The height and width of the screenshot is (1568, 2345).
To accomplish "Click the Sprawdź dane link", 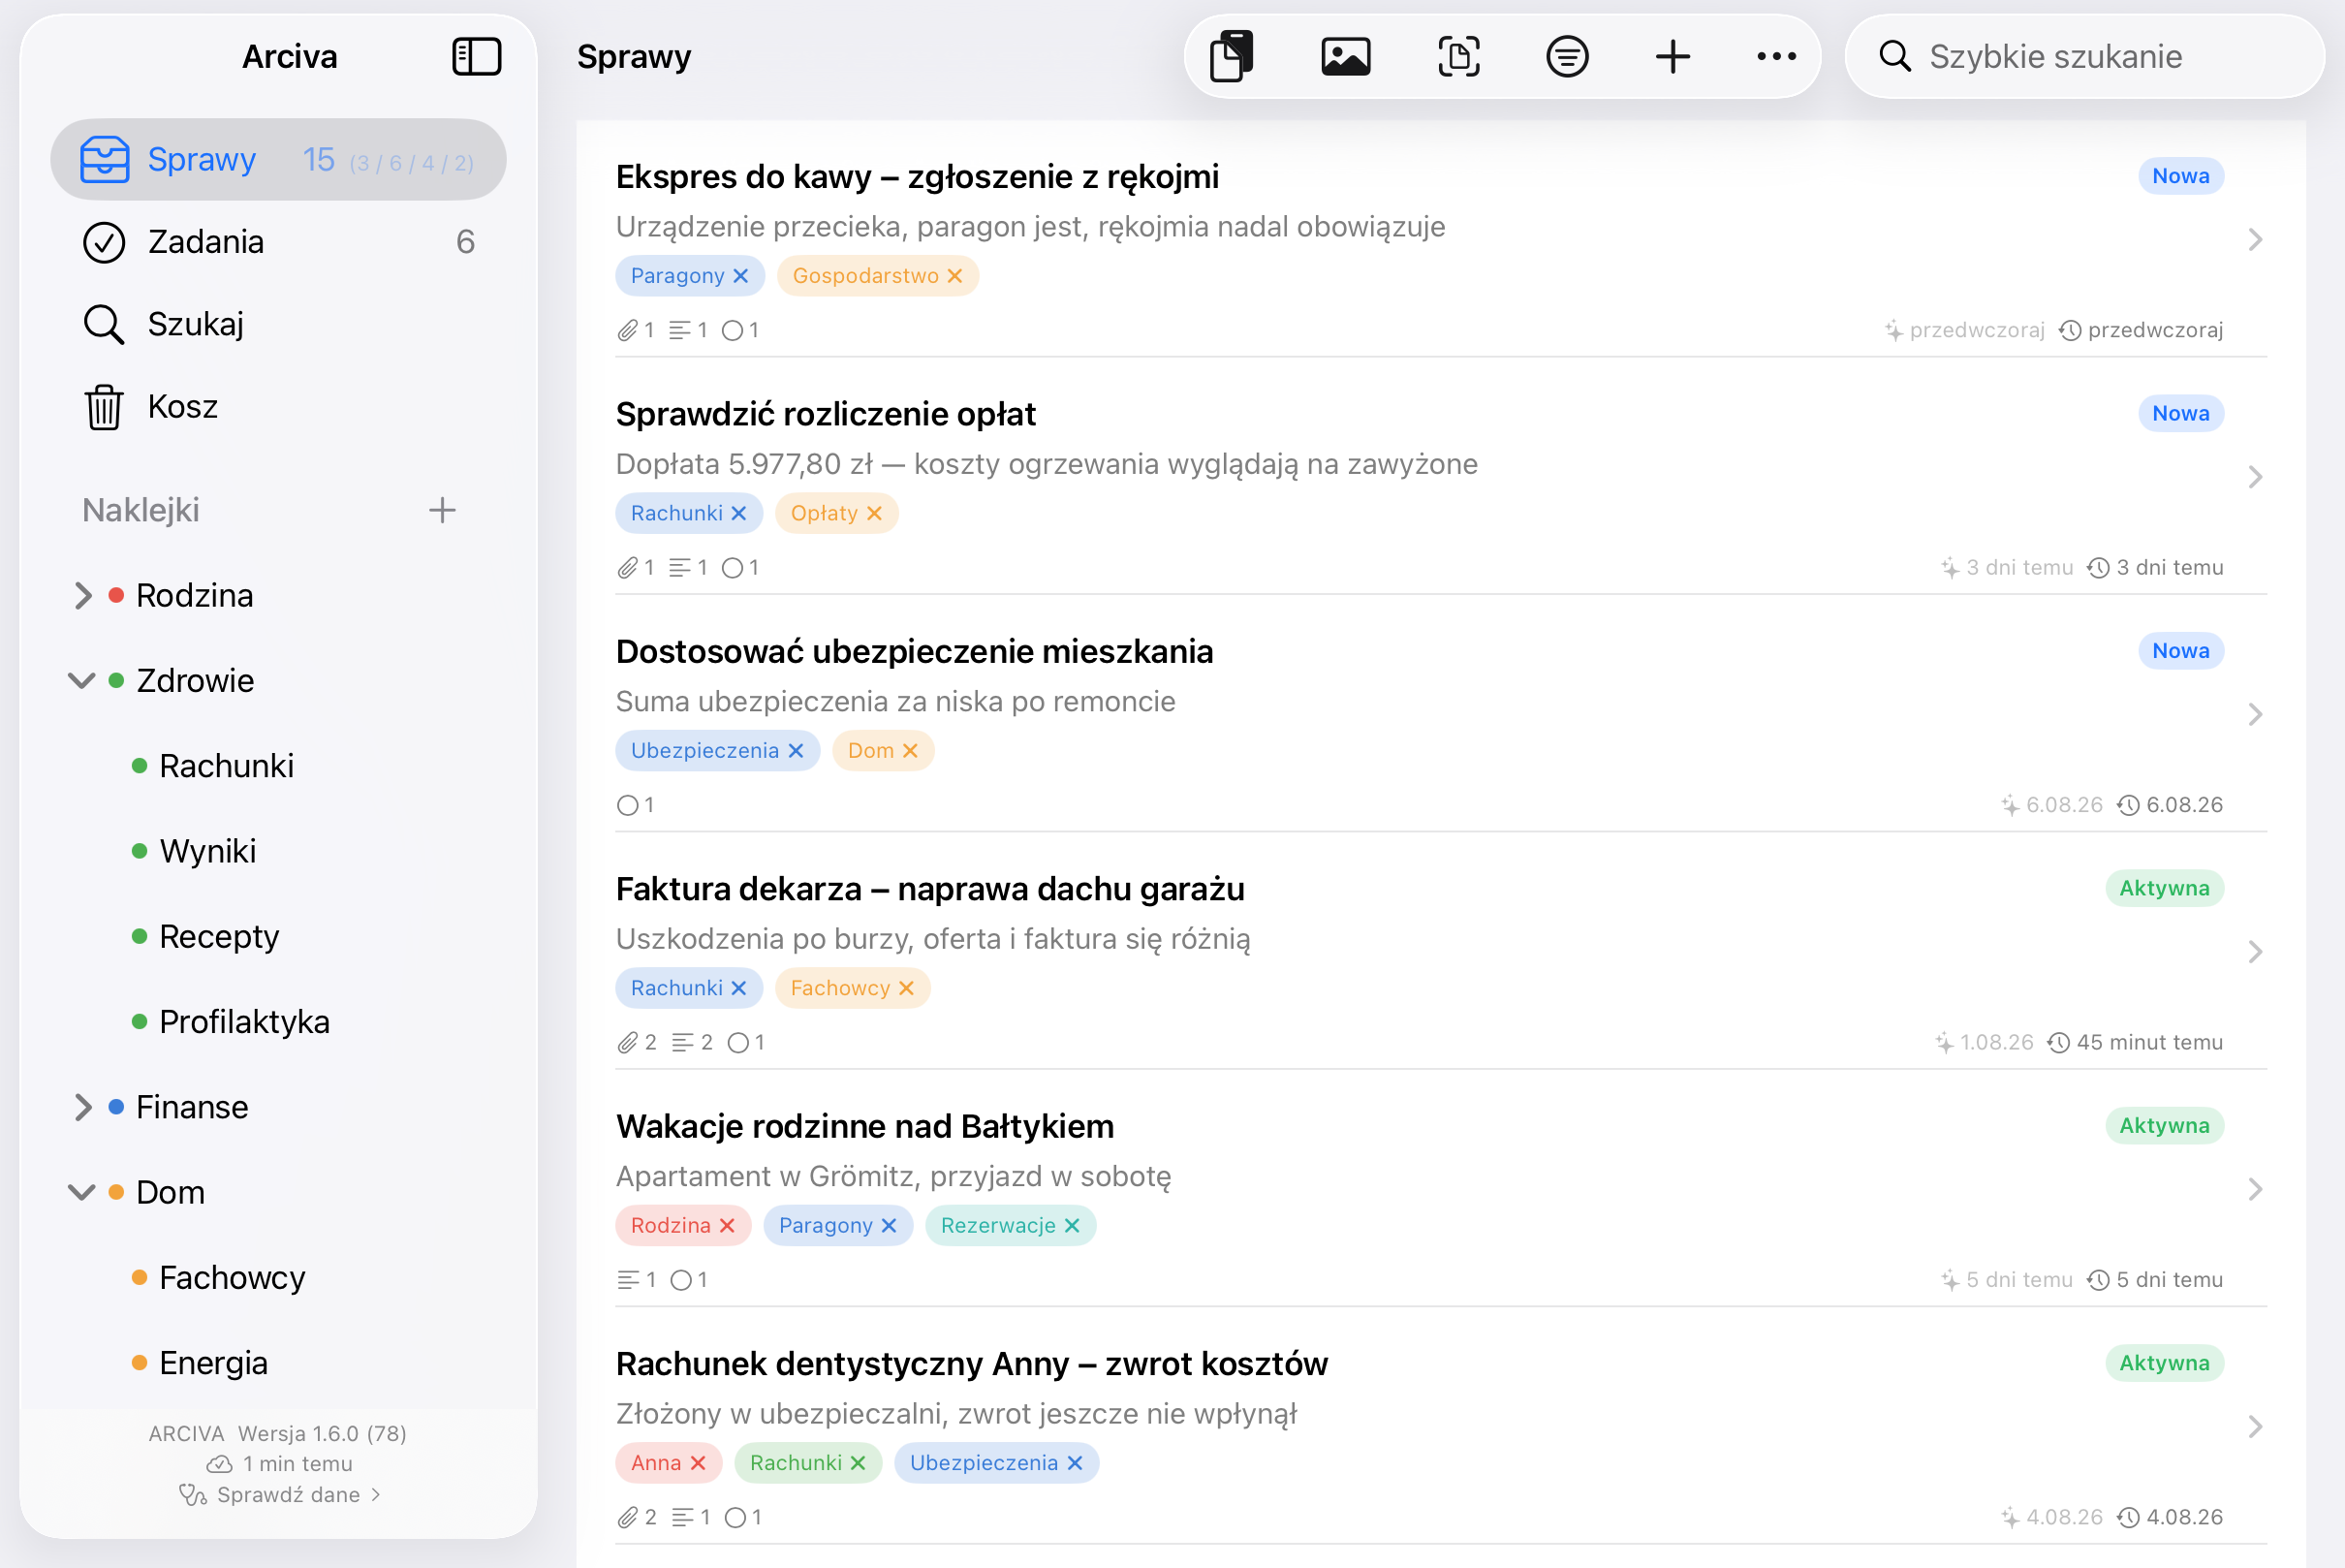I will pyautogui.click(x=280, y=1494).
